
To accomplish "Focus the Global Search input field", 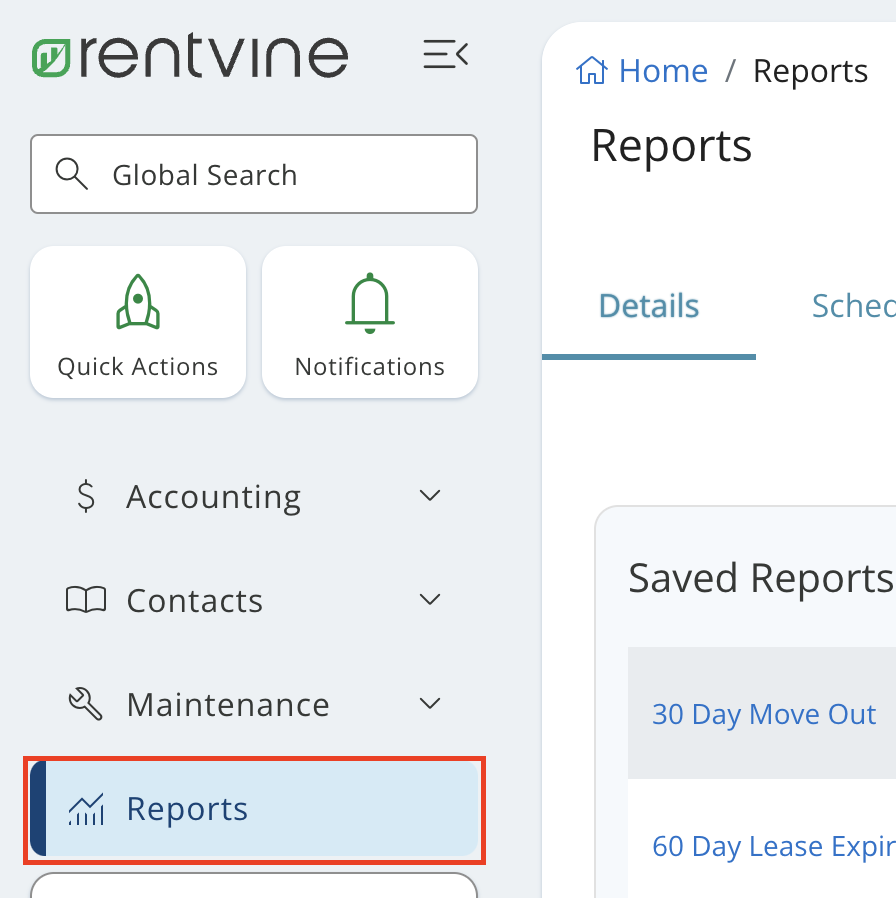I will coord(280,175).
